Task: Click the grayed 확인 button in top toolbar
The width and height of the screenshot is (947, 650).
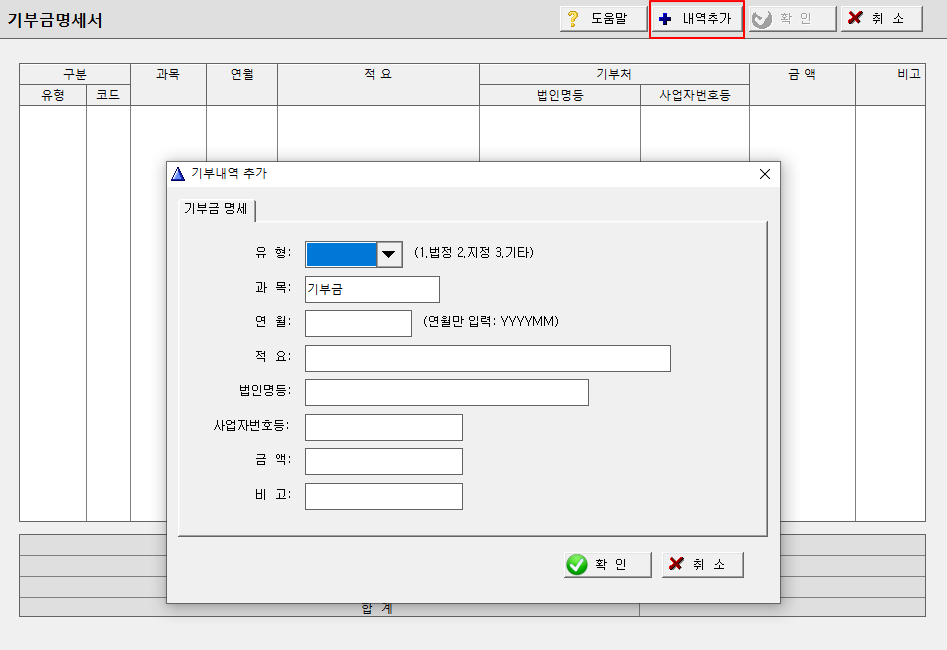Action: click(x=792, y=19)
